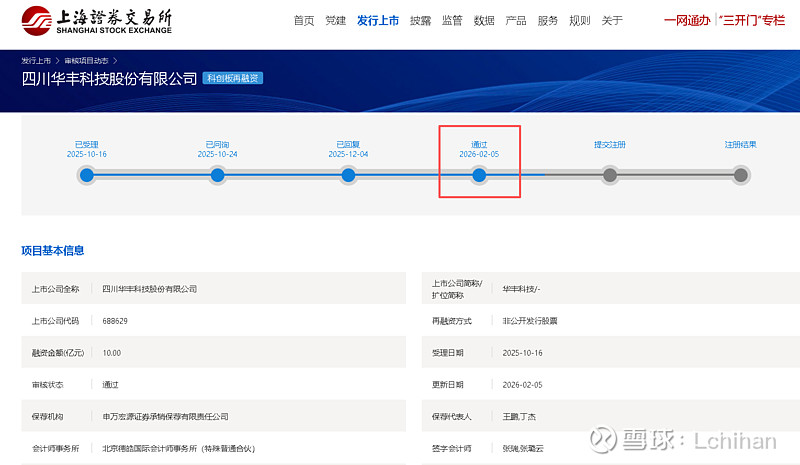Click the 通过 2026-02-05 timeline dot
The image size is (800, 465).
pyautogui.click(x=479, y=175)
